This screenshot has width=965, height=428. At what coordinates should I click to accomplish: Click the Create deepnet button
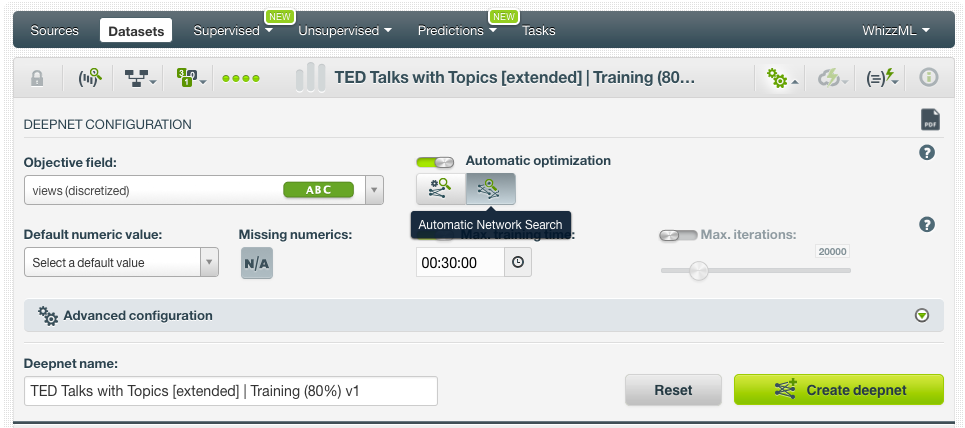[838, 390]
